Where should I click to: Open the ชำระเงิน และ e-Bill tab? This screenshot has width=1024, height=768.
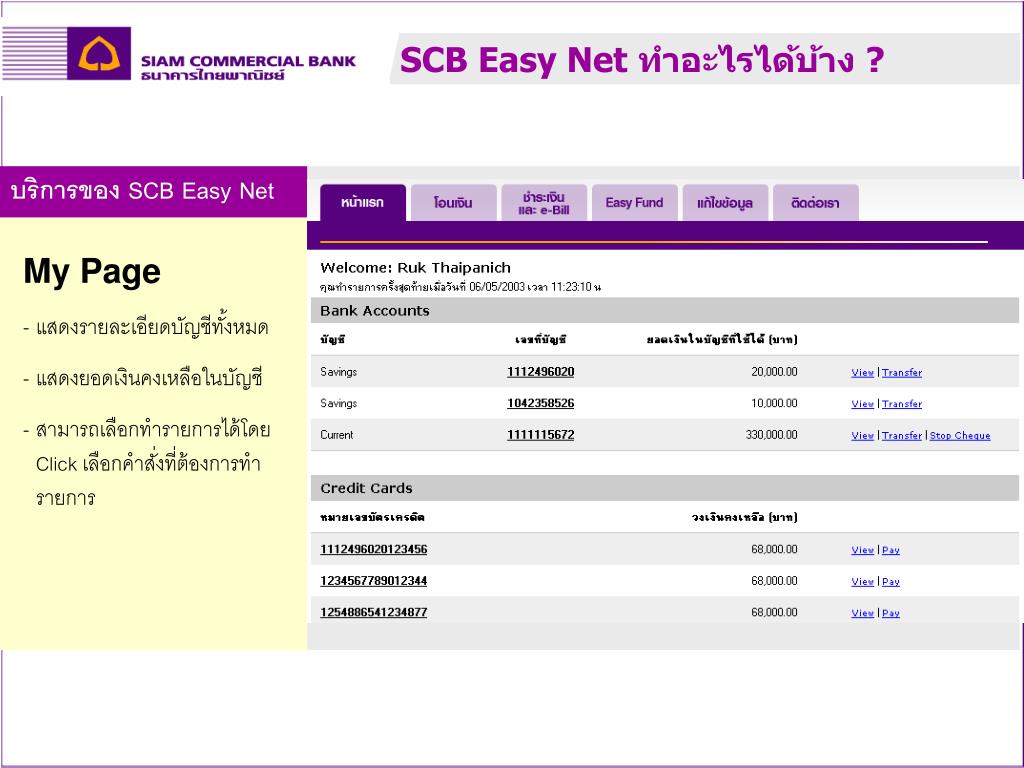pyautogui.click(x=544, y=203)
